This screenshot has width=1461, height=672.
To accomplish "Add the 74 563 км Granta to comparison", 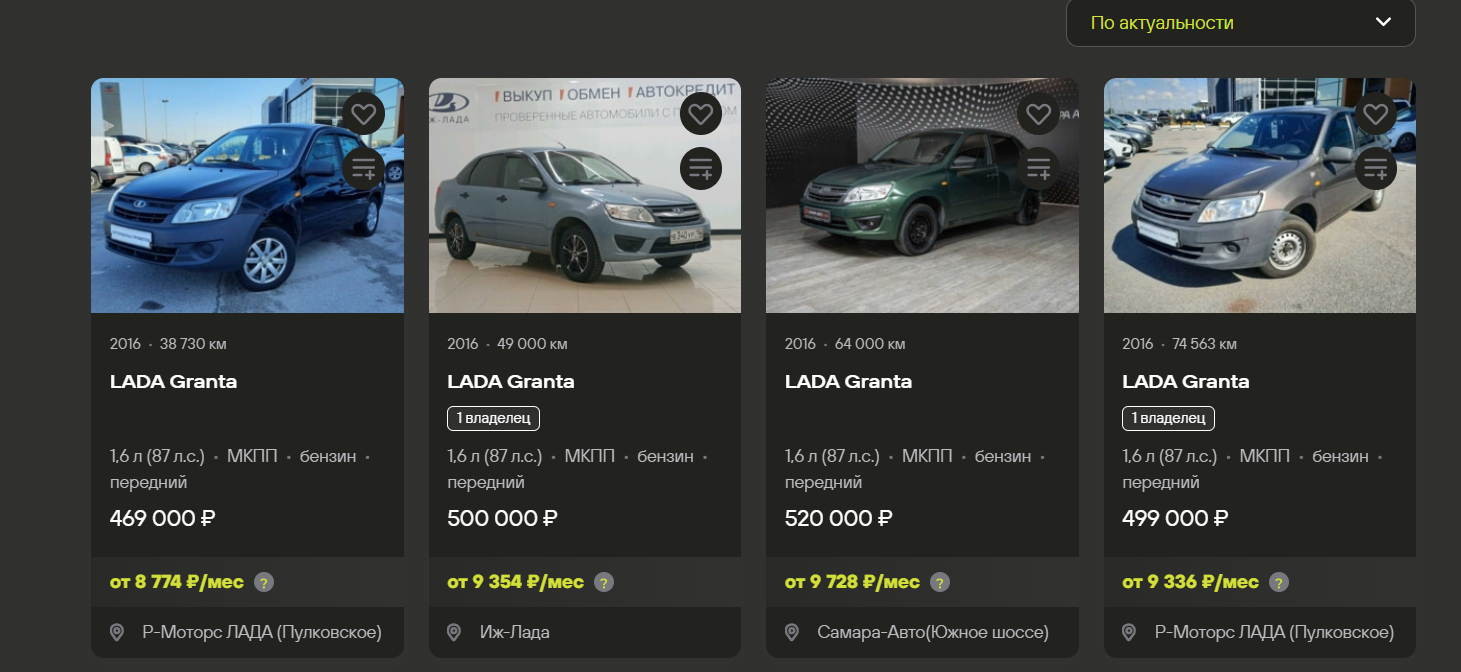I will click(x=1376, y=168).
